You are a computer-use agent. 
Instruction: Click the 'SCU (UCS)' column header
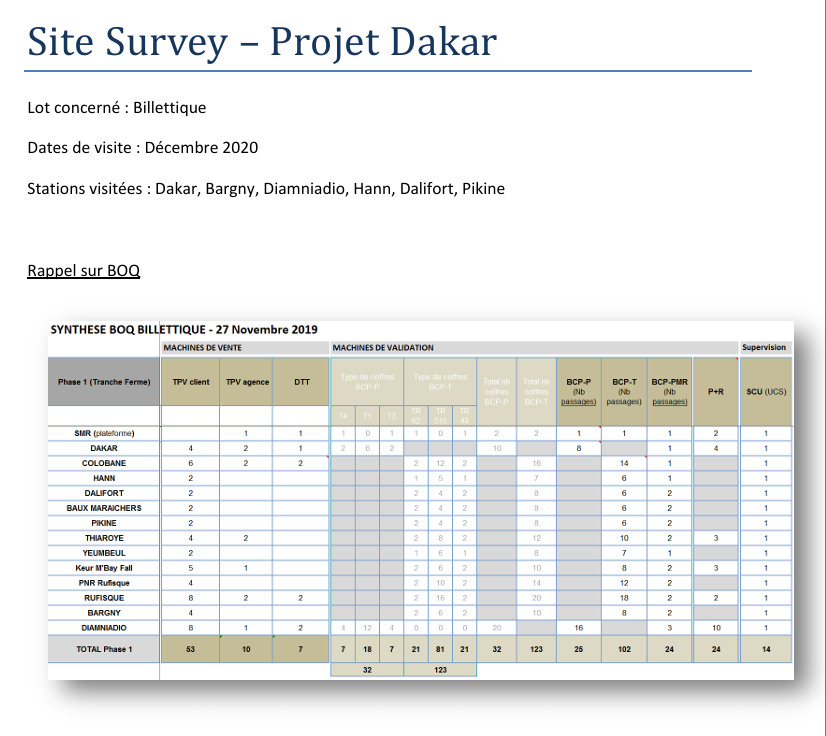(766, 391)
